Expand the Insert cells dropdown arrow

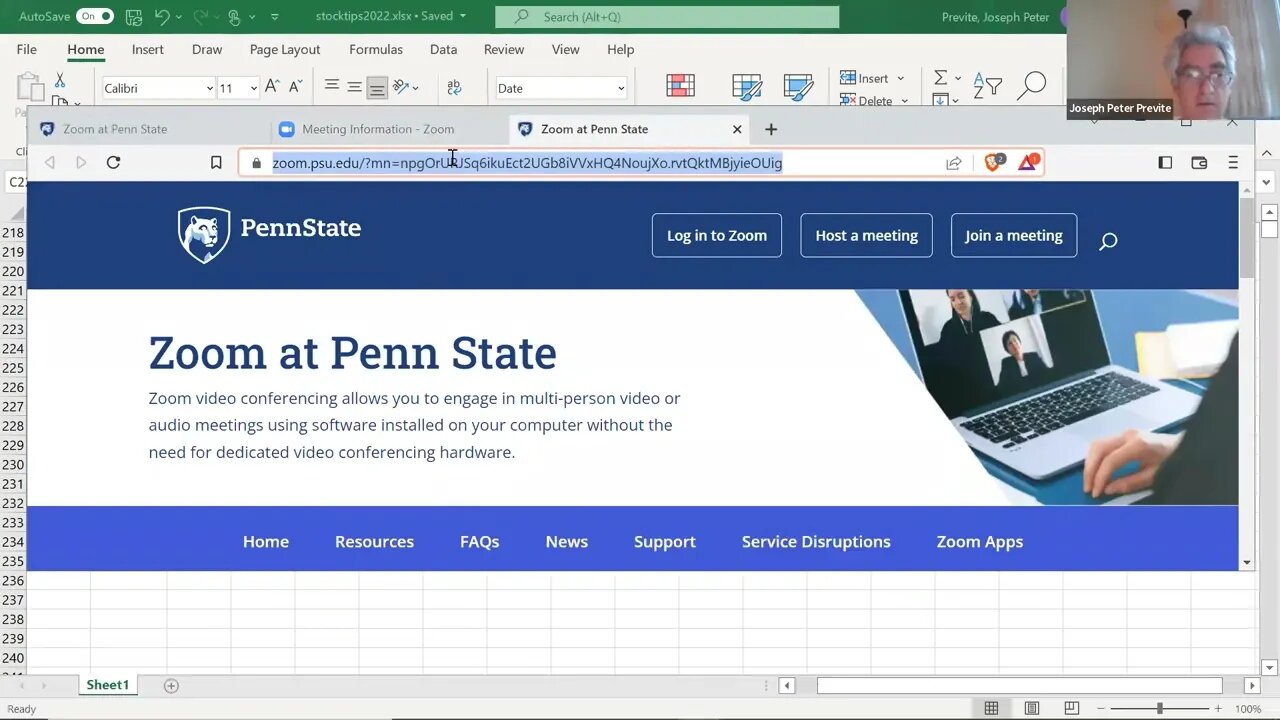click(x=900, y=78)
